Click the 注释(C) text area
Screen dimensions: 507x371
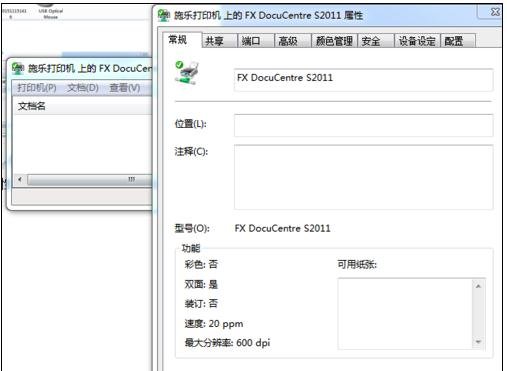(x=363, y=177)
